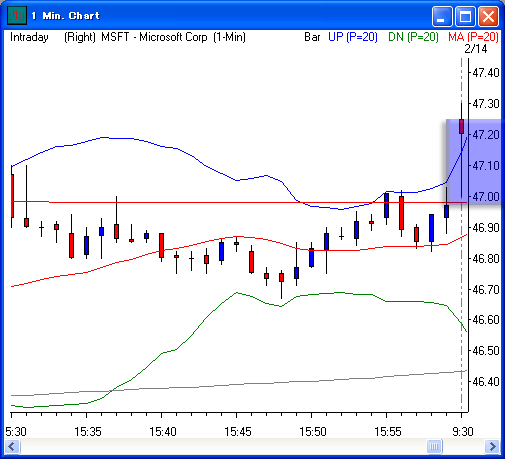Screen dimensions: 505x459
Task: Click the chart window icon in the title bar
Action: click(x=17, y=15)
